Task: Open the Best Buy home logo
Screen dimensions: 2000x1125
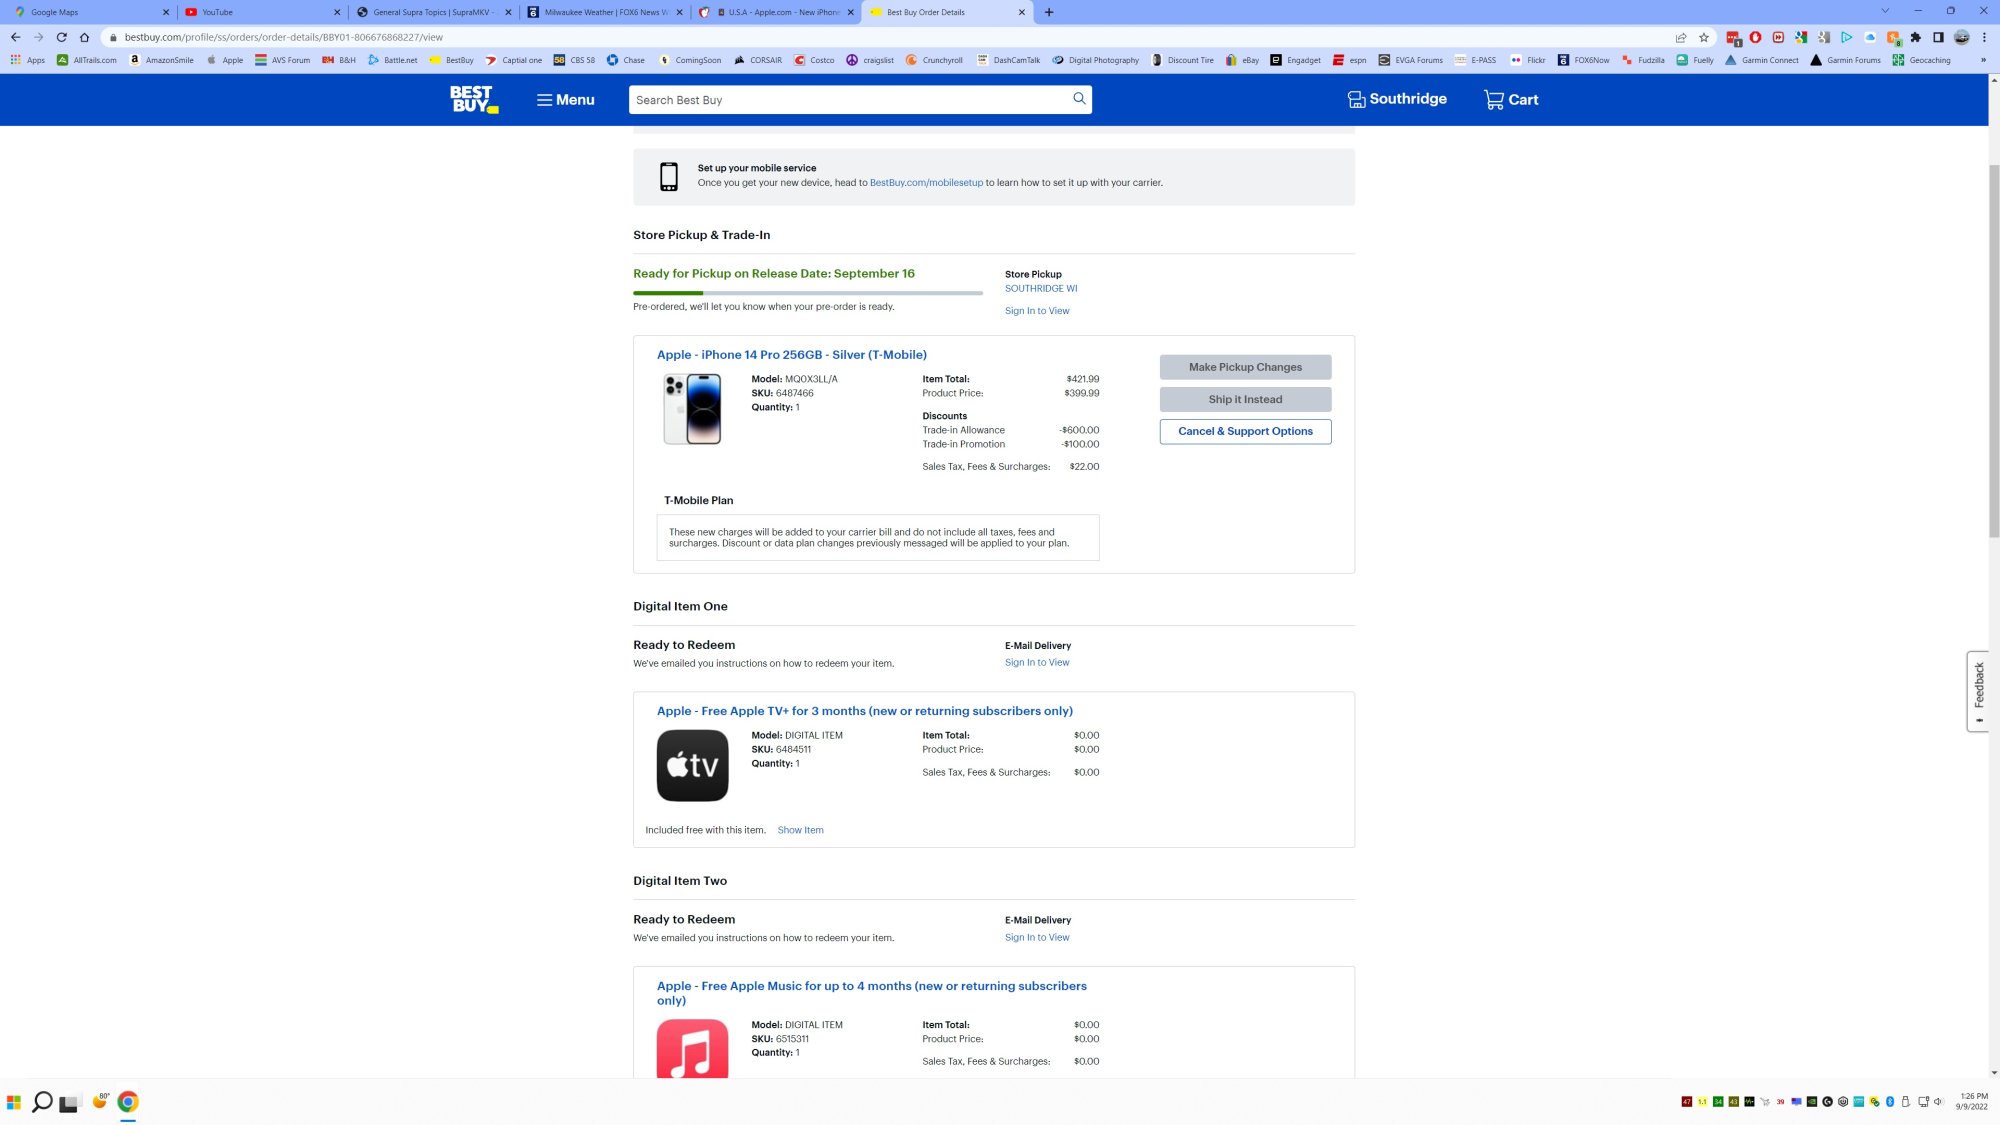Action: [x=474, y=99]
